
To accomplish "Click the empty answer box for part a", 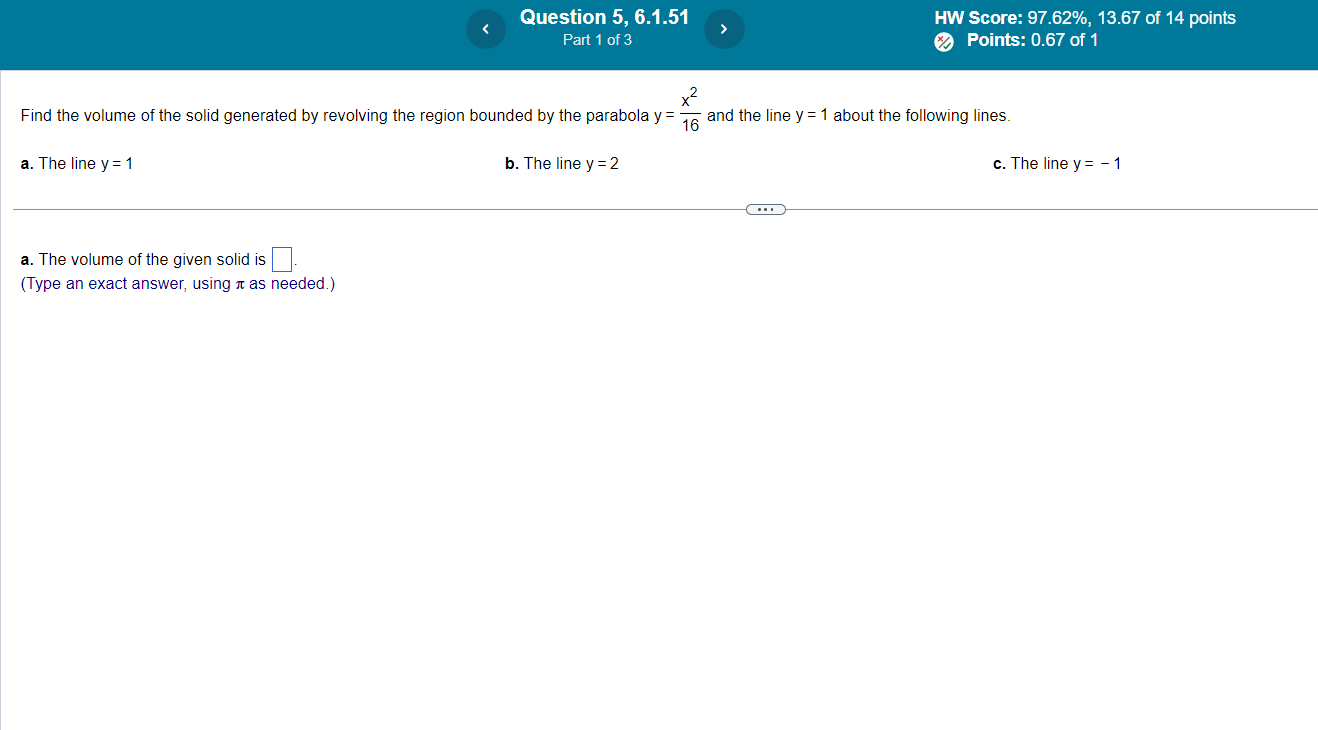I will pos(281,258).
